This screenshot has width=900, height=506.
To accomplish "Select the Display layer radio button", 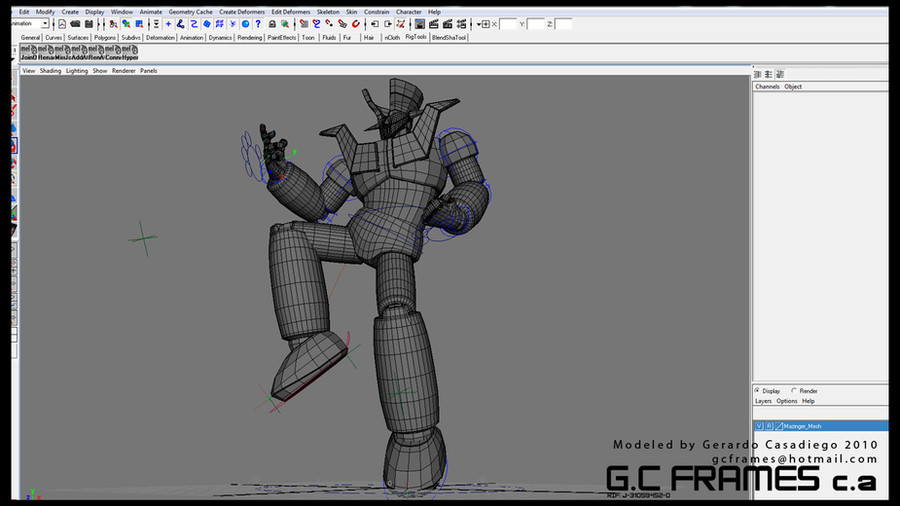I will click(757, 391).
